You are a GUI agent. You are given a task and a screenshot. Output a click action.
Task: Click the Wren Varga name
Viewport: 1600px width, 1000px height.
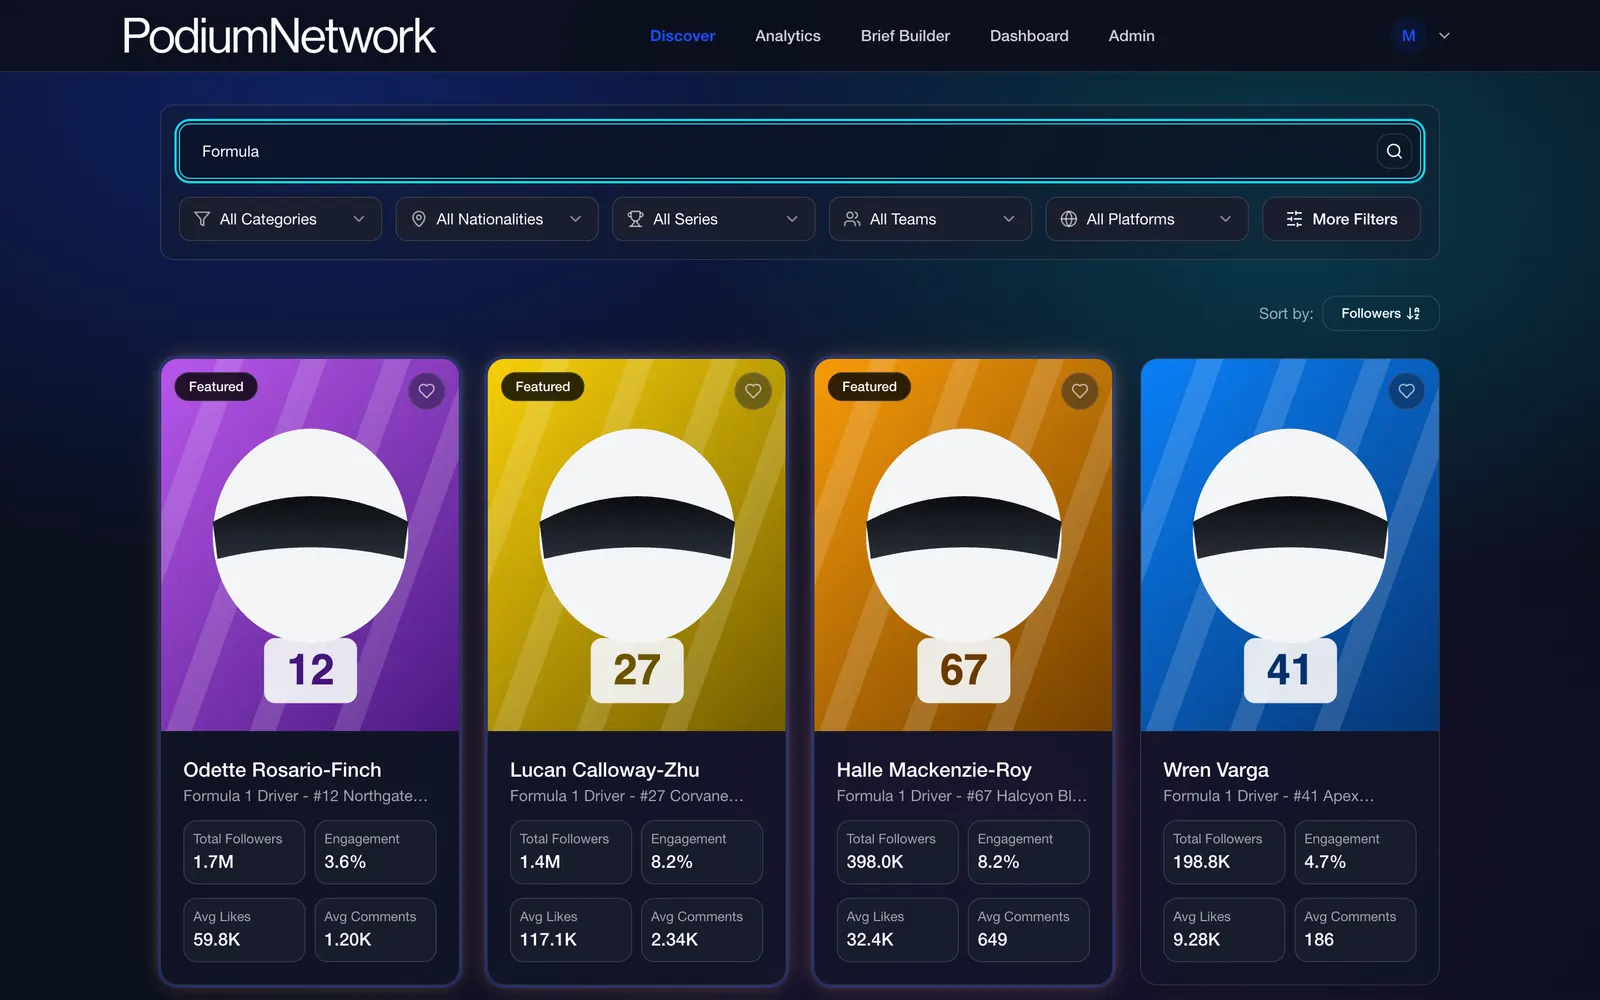[x=1216, y=770]
